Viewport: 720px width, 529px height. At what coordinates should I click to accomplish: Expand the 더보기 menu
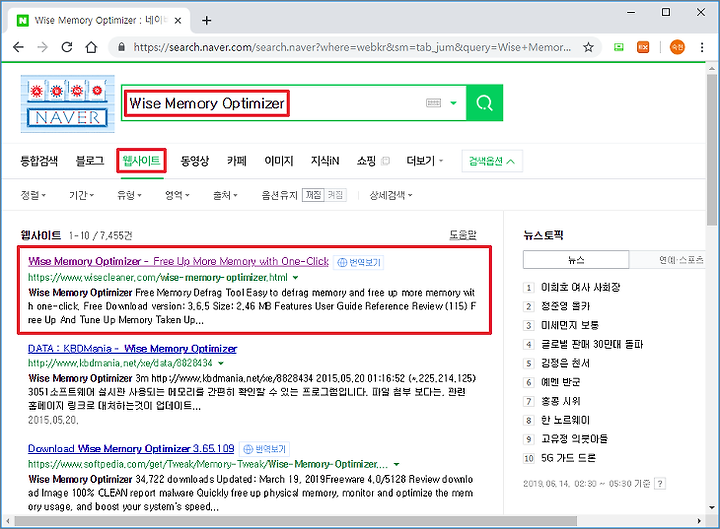pos(425,161)
